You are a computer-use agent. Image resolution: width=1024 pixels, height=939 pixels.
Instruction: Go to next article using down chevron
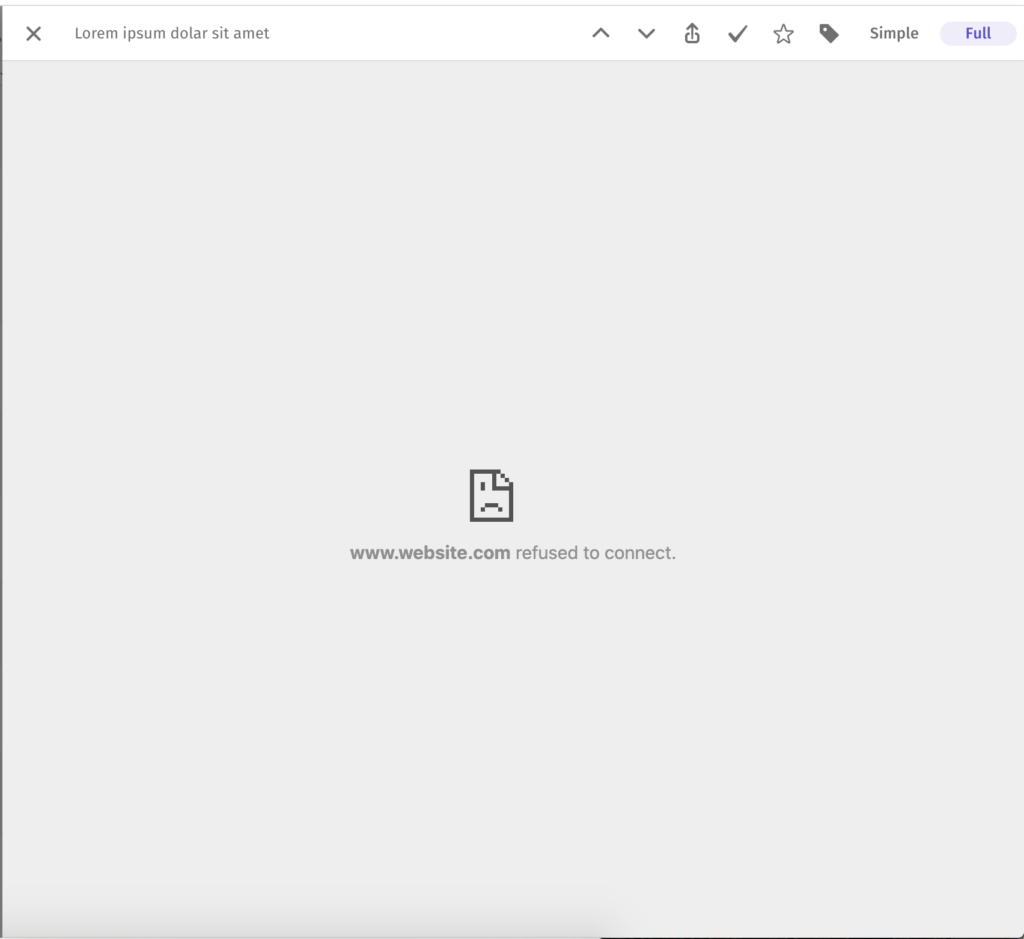click(646, 34)
